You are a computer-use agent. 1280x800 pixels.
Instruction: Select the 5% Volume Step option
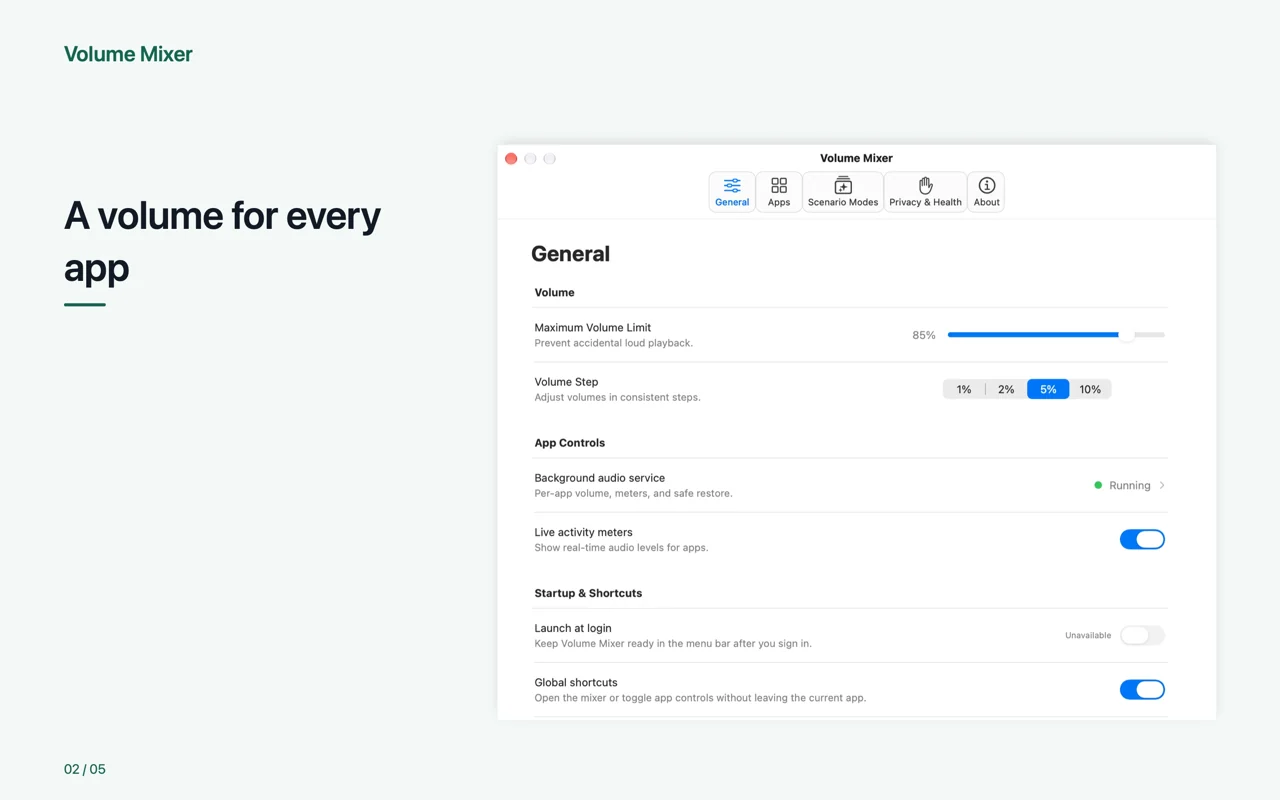pyautogui.click(x=1048, y=389)
